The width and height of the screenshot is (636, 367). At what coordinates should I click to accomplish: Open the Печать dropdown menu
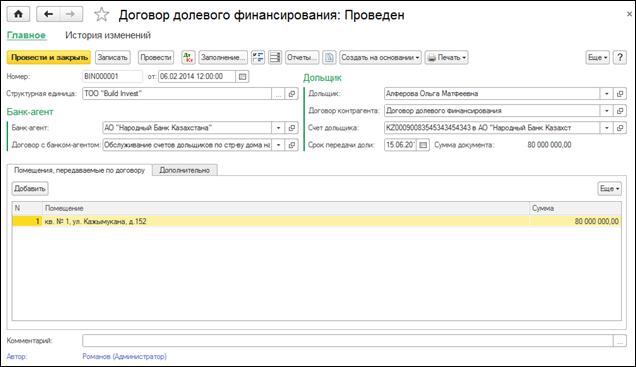tap(447, 58)
